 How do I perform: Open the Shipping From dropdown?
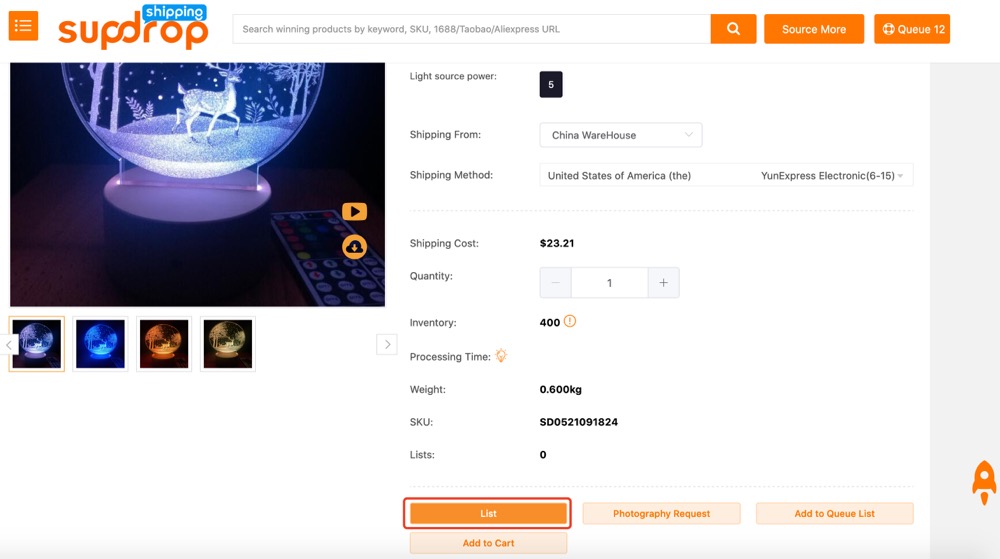click(621, 135)
